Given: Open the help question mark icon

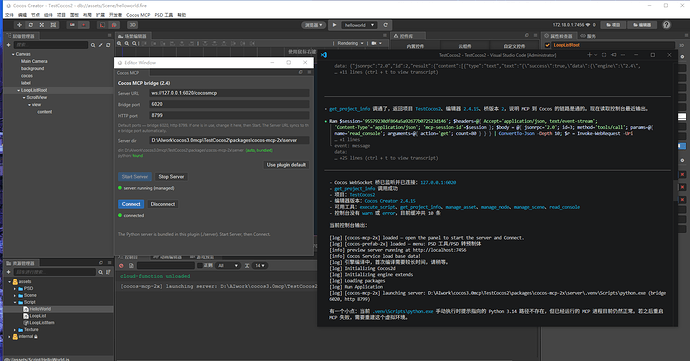Looking at the screenshot, I should (667, 25).
